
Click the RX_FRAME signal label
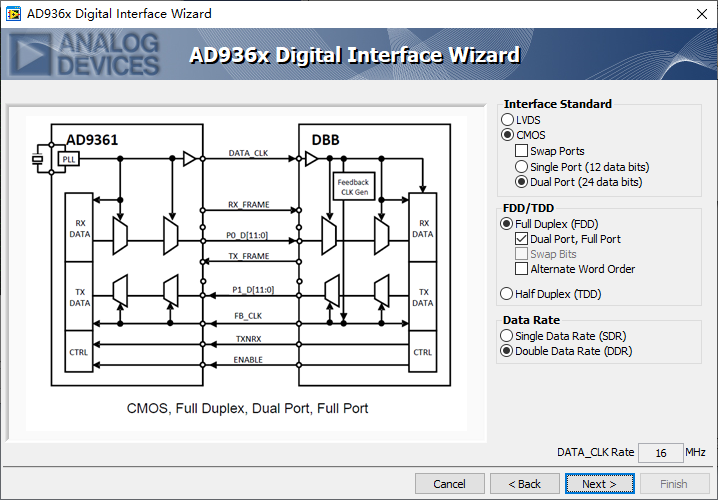click(249, 204)
